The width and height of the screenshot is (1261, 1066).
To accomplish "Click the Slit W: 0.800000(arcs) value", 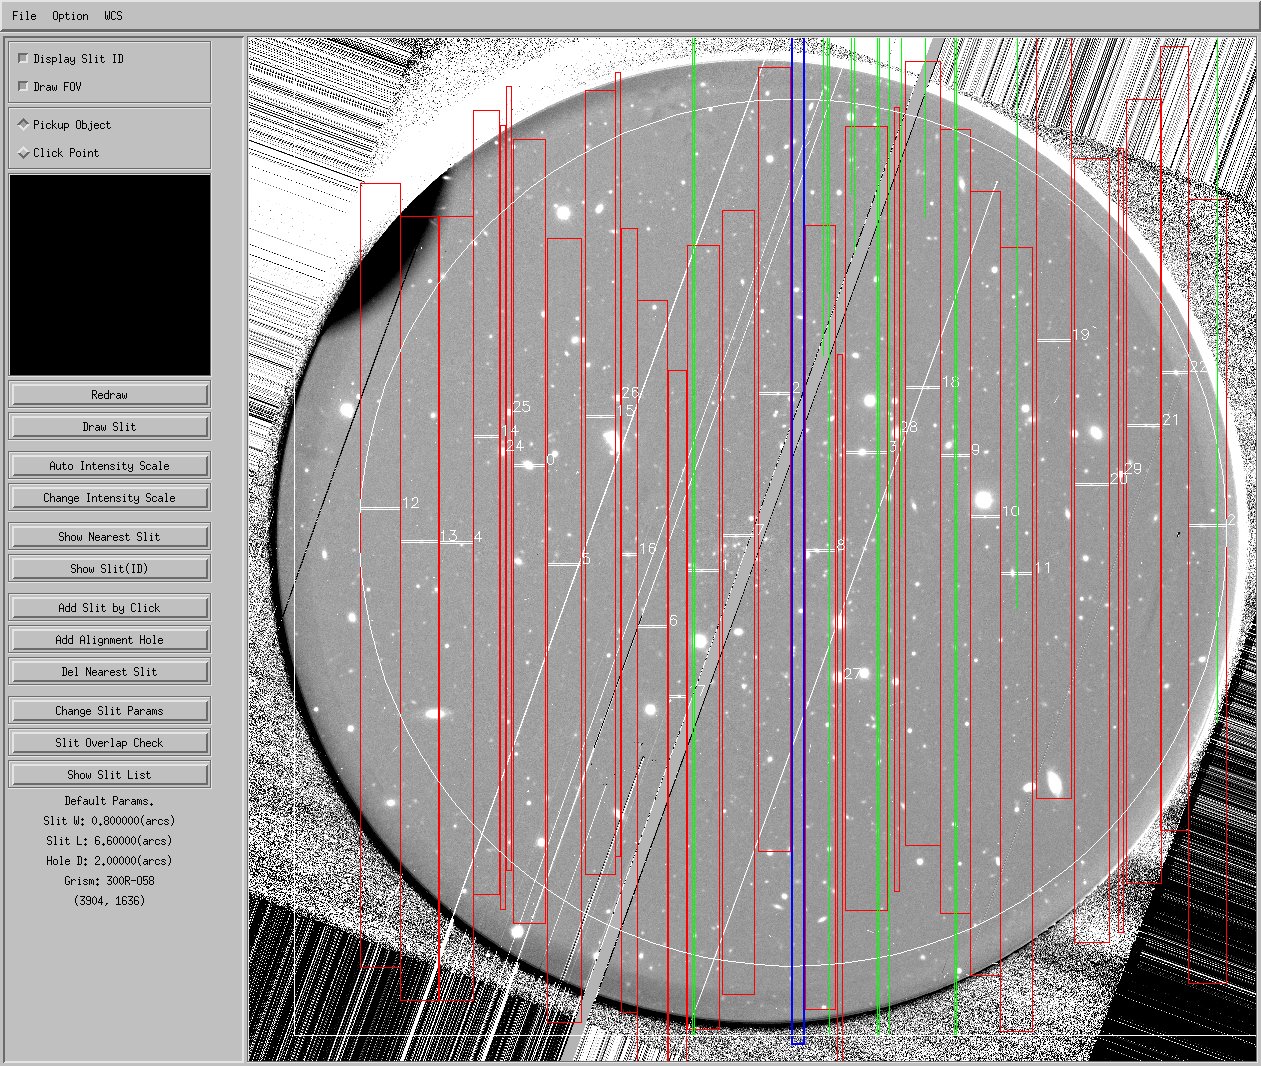I will click(x=109, y=821).
